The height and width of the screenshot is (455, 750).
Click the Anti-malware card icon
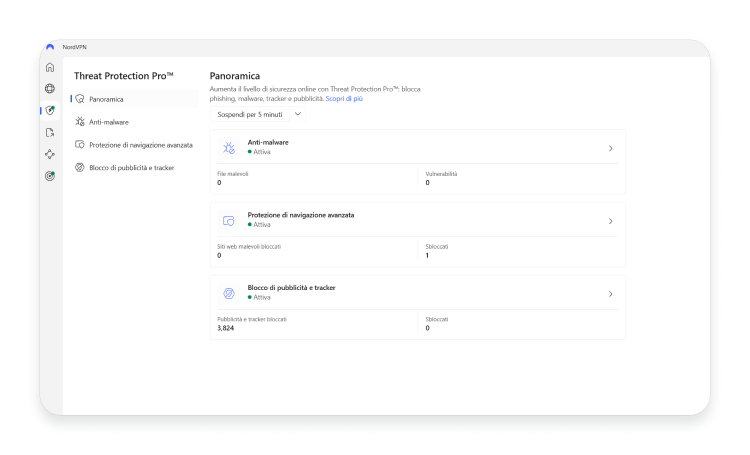[229, 148]
